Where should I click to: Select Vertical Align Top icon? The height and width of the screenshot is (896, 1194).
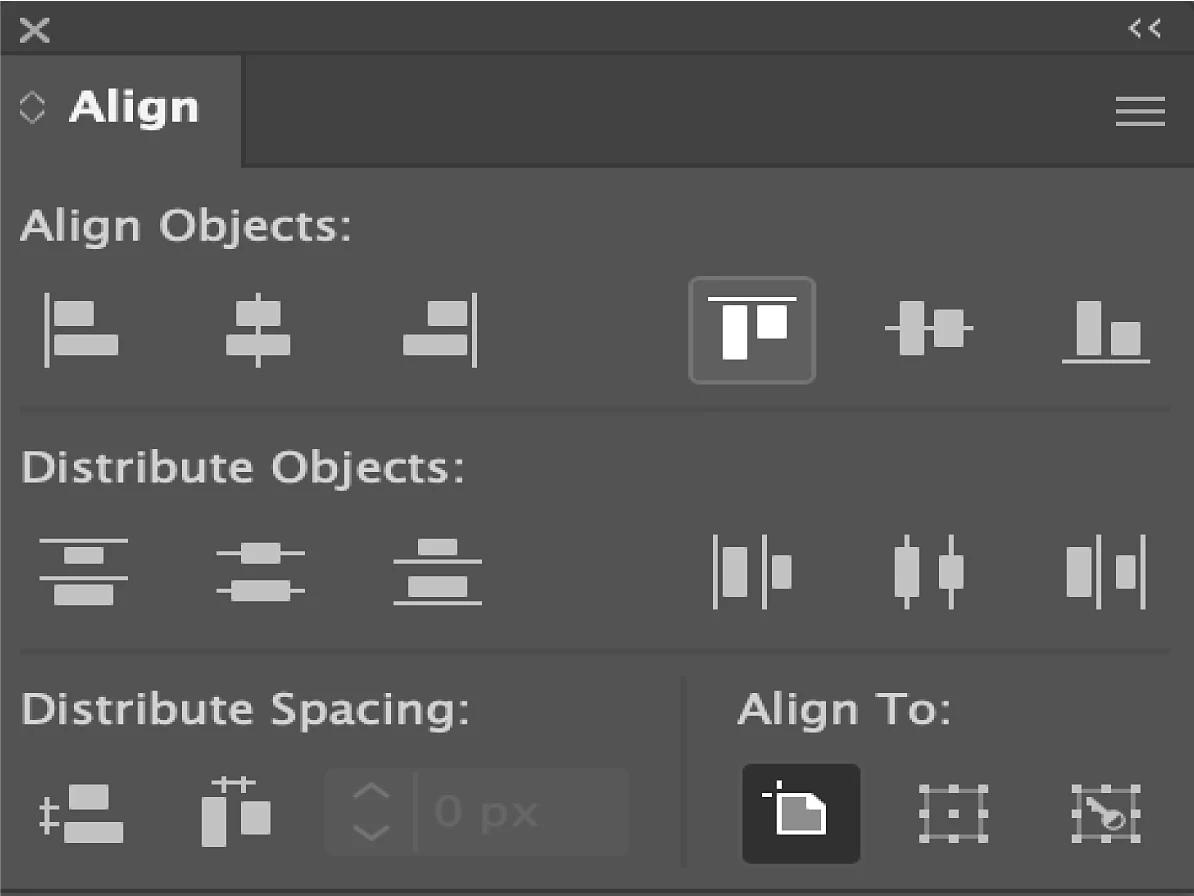[x=752, y=330]
